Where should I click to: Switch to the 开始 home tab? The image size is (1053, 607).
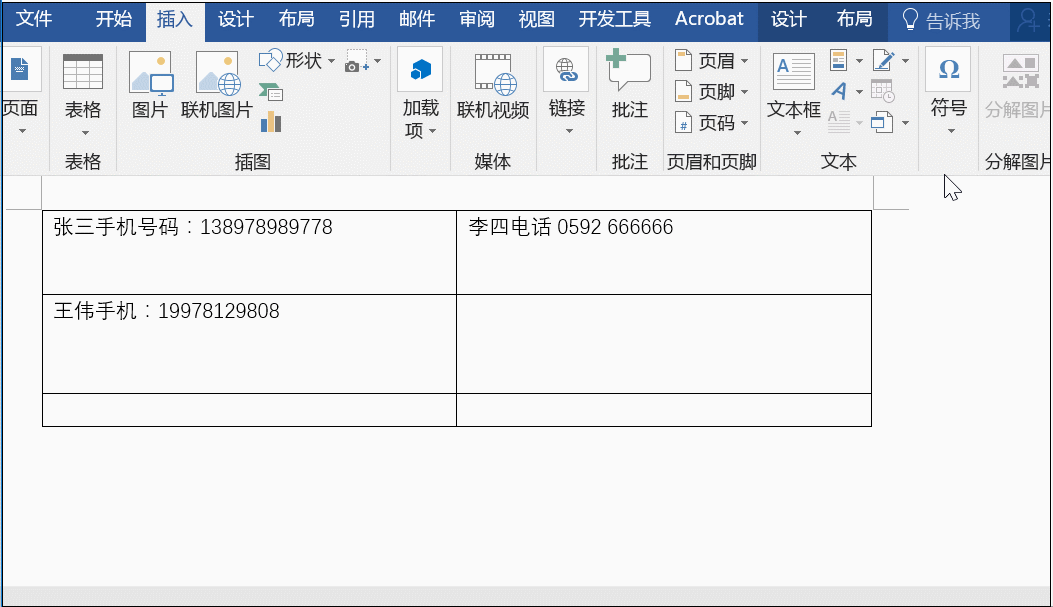(x=113, y=19)
